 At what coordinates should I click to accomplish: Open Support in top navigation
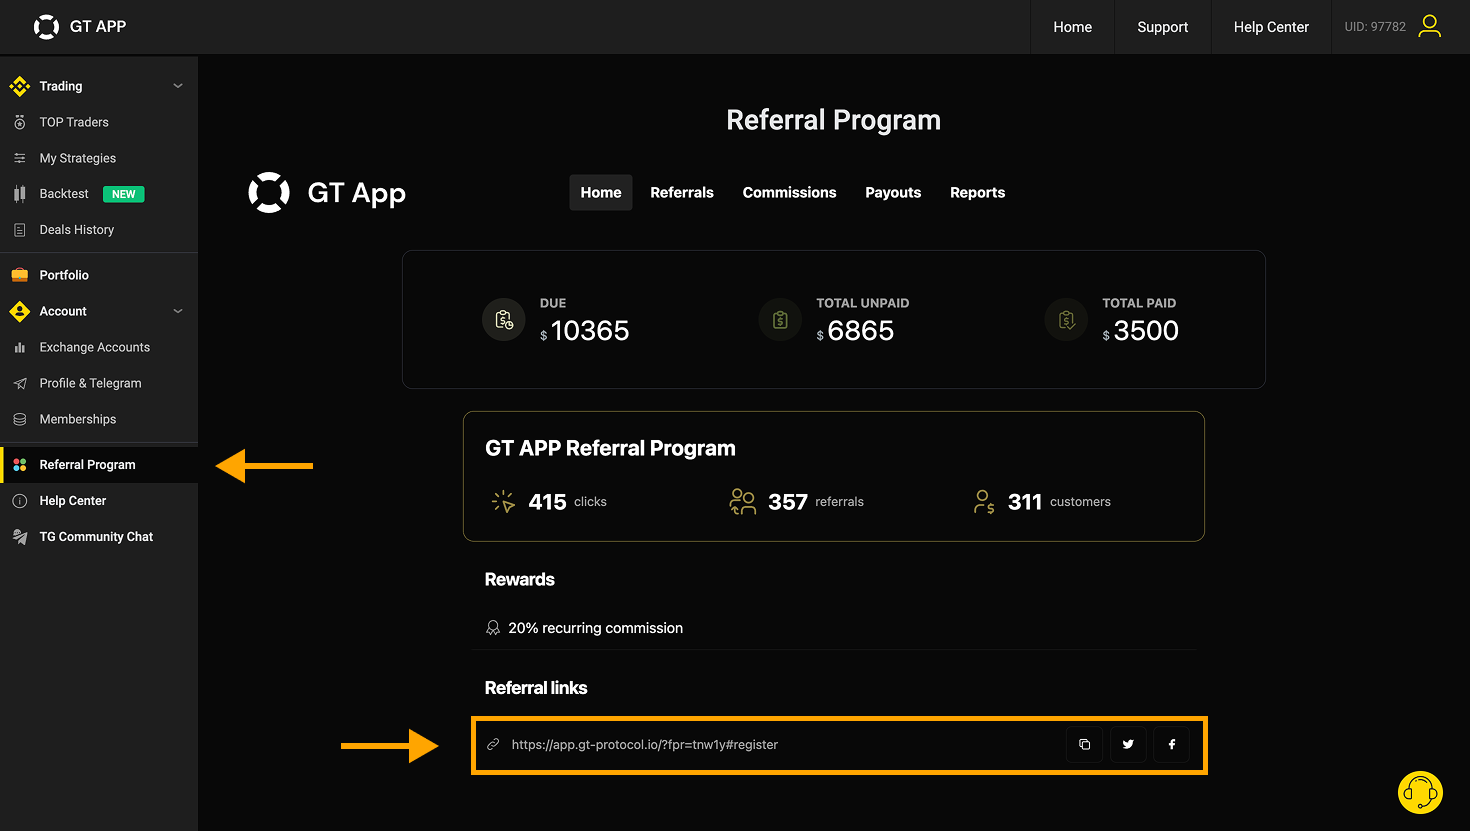tap(1163, 27)
